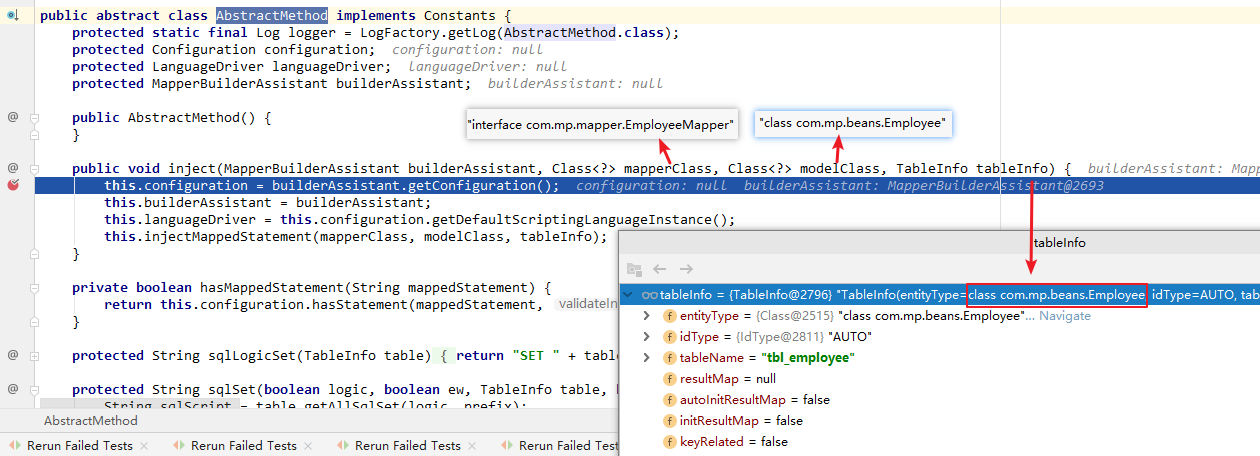The width and height of the screenshot is (1260, 456).
Task: Select the 'resultMap = null' row
Action: [939, 379]
